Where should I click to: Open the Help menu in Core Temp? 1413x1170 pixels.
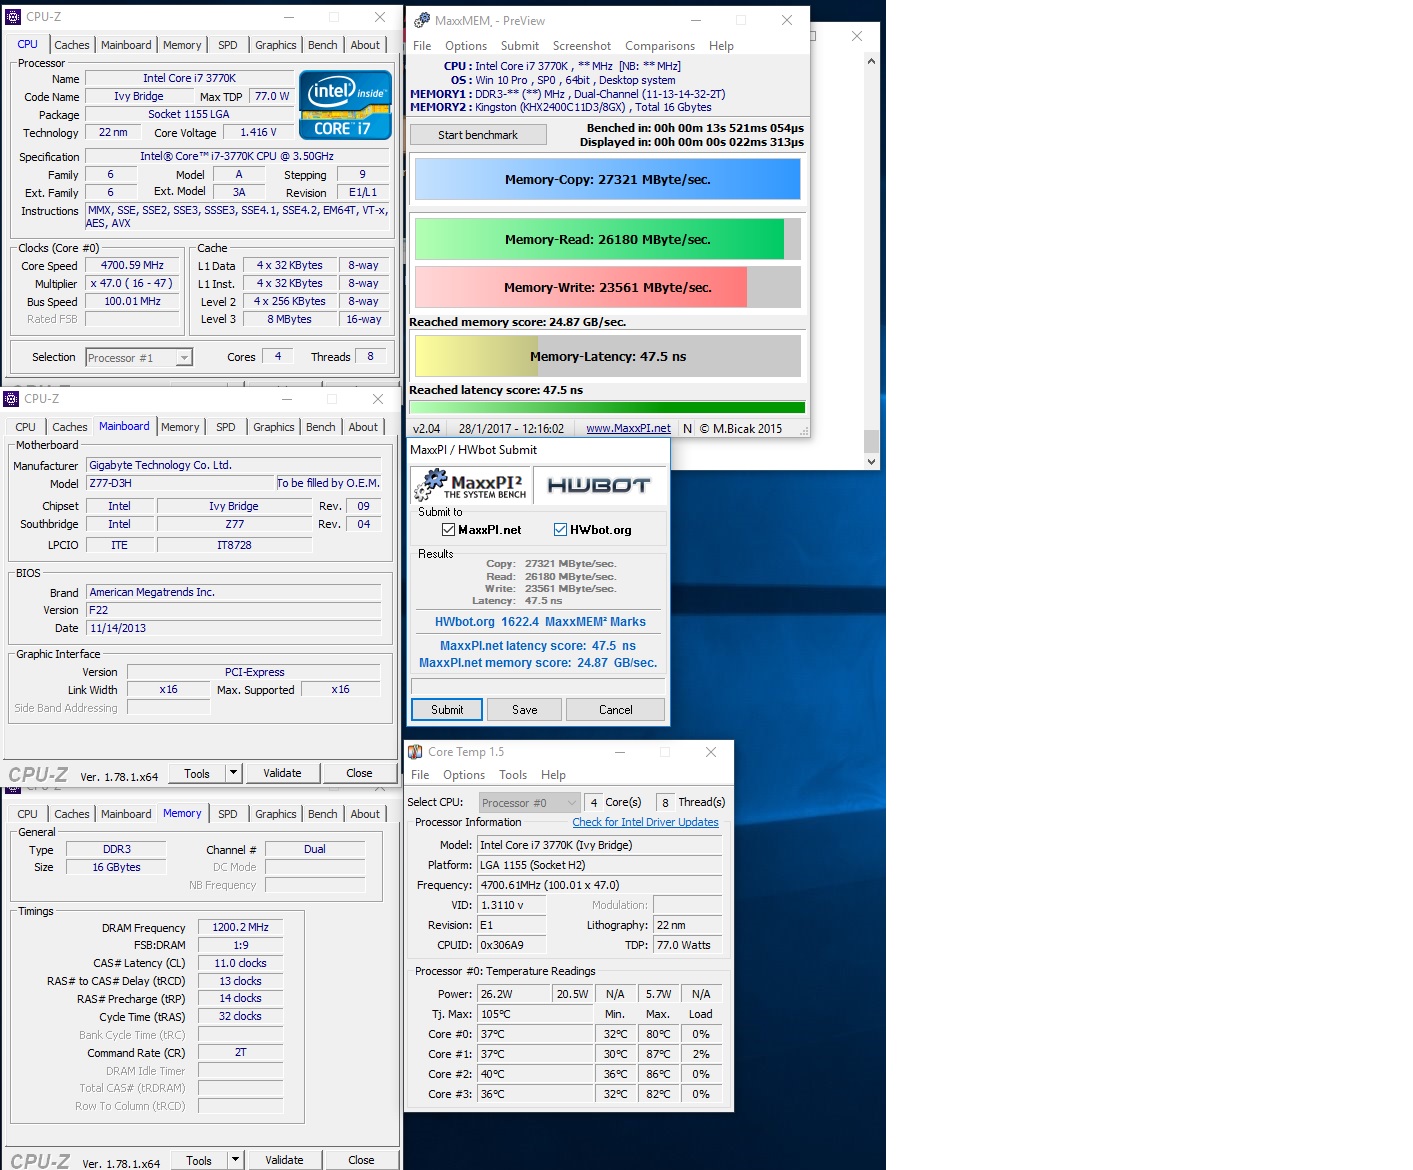[x=553, y=775]
